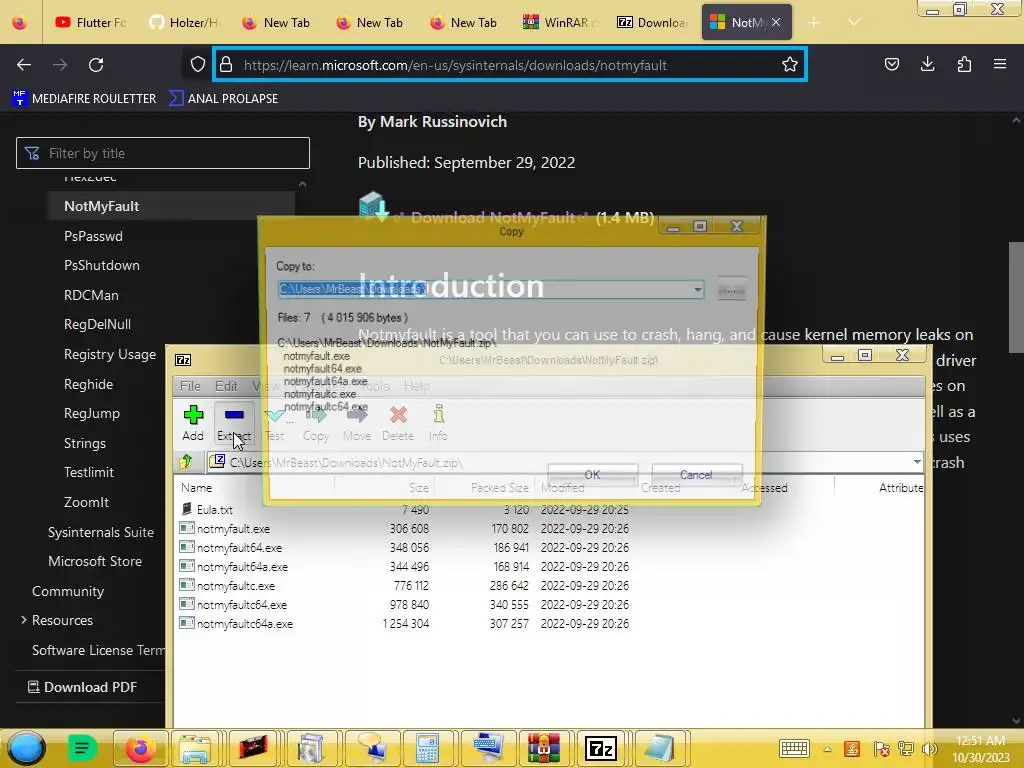The height and width of the screenshot is (768, 1024).
Task: Open WinRAR from the taskbar
Action: [543, 748]
